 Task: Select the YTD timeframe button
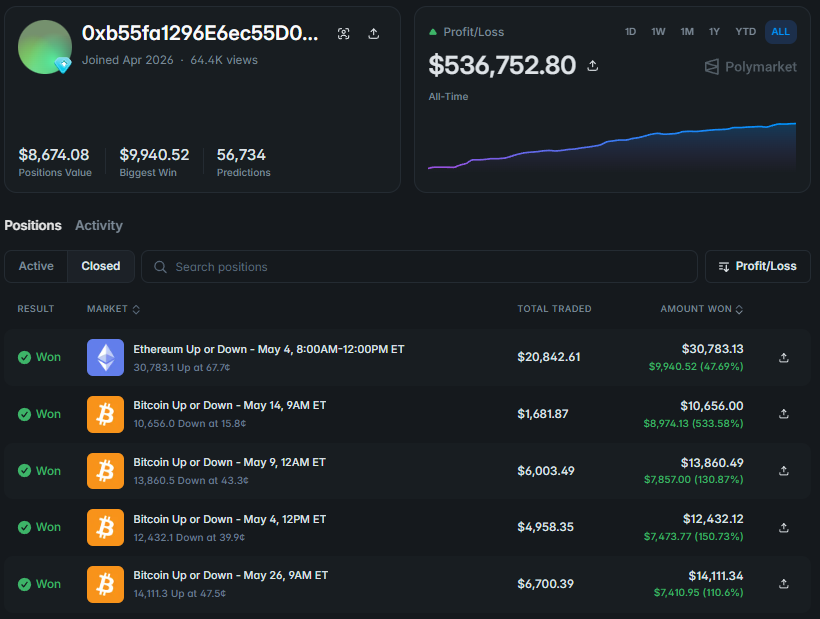coord(745,32)
